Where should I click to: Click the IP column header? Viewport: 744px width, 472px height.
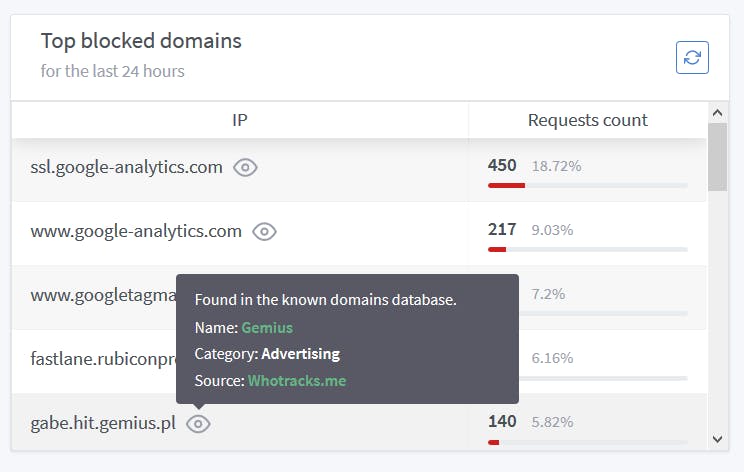click(x=240, y=120)
